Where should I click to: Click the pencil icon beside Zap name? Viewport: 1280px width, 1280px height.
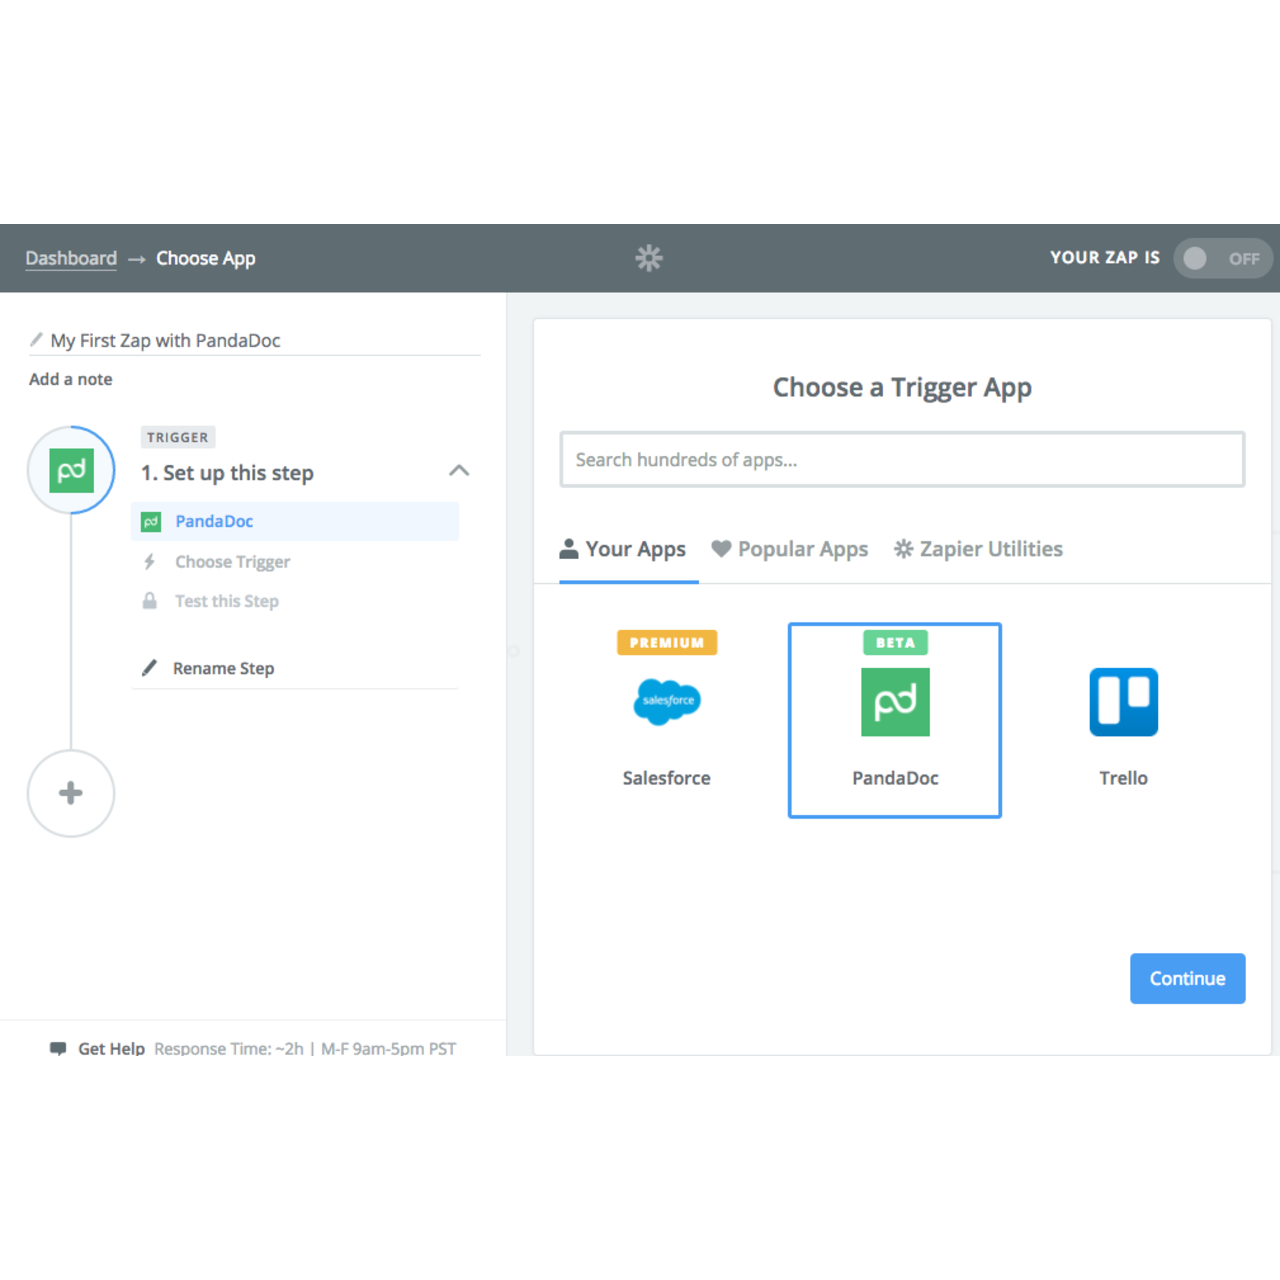pyautogui.click(x=37, y=340)
